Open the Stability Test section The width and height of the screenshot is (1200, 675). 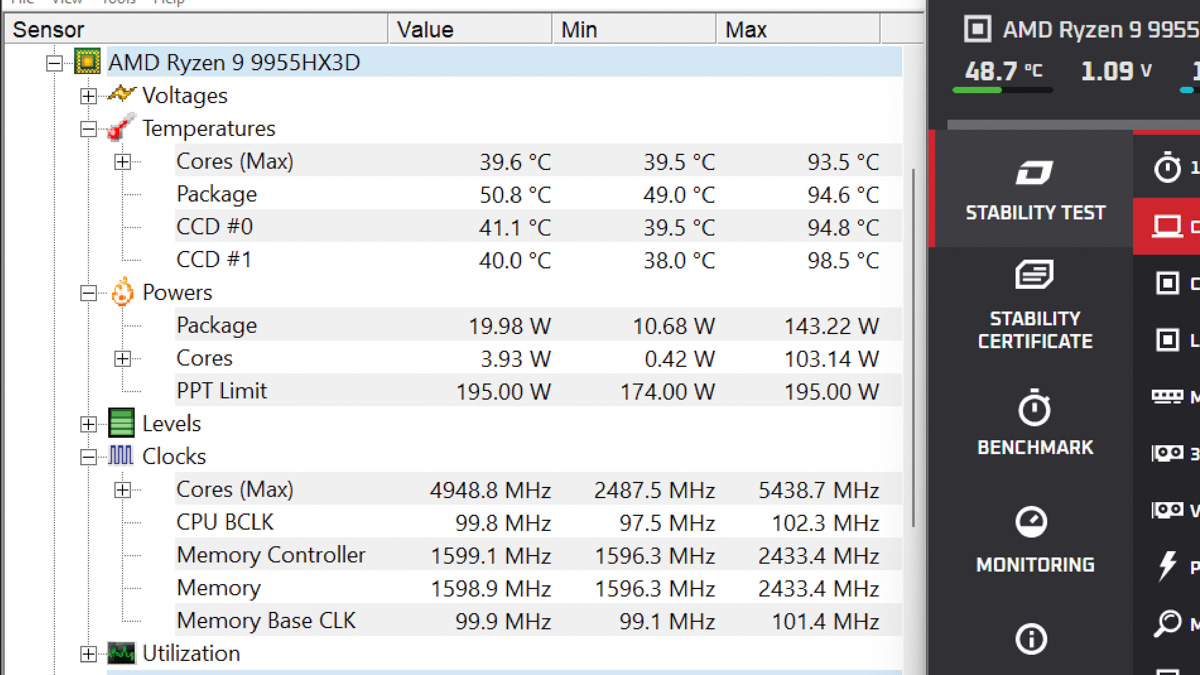click(1034, 189)
